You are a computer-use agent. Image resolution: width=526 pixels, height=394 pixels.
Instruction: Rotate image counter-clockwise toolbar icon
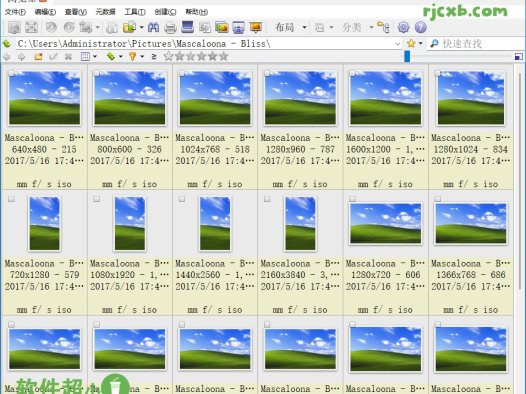tap(51, 27)
